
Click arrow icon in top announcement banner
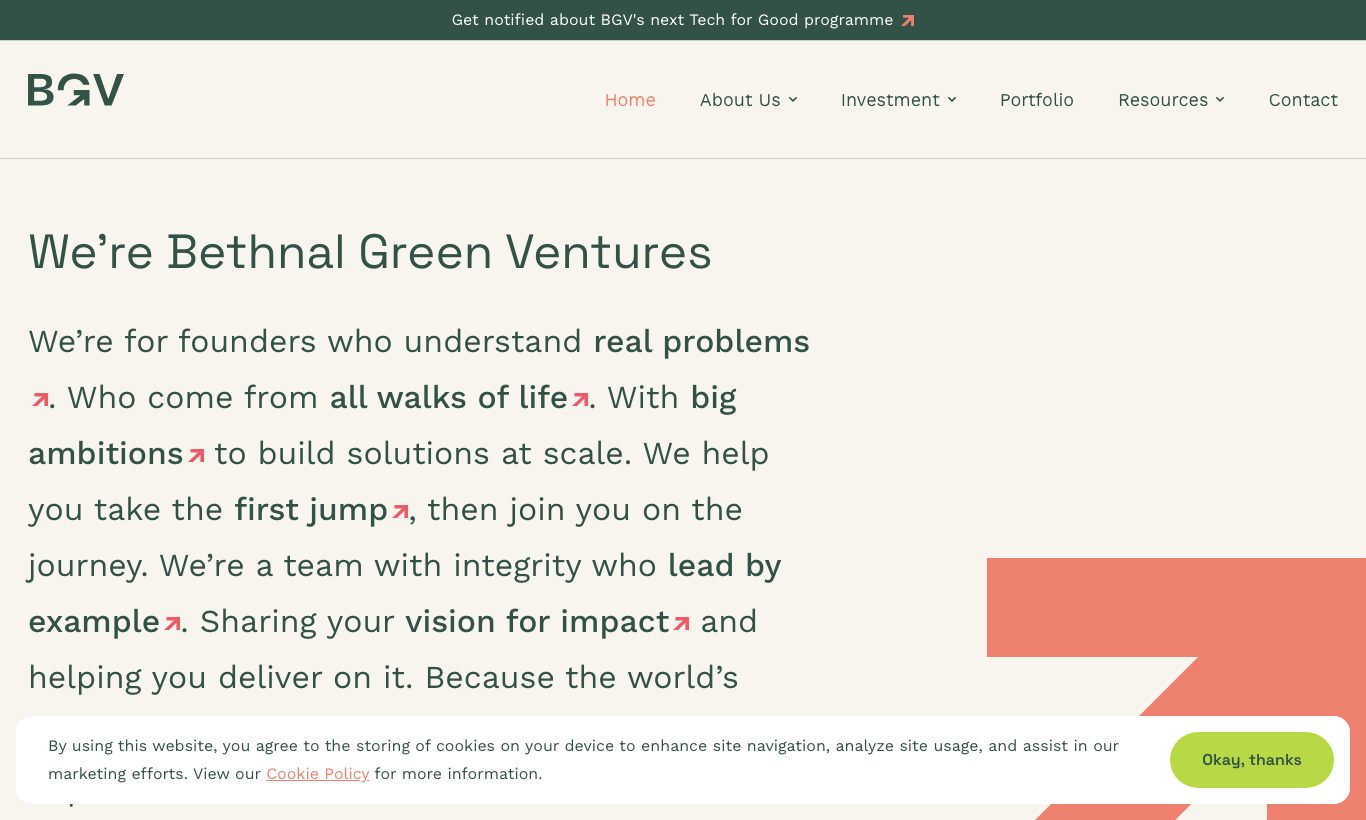pyautogui.click(x=908, y=20)
